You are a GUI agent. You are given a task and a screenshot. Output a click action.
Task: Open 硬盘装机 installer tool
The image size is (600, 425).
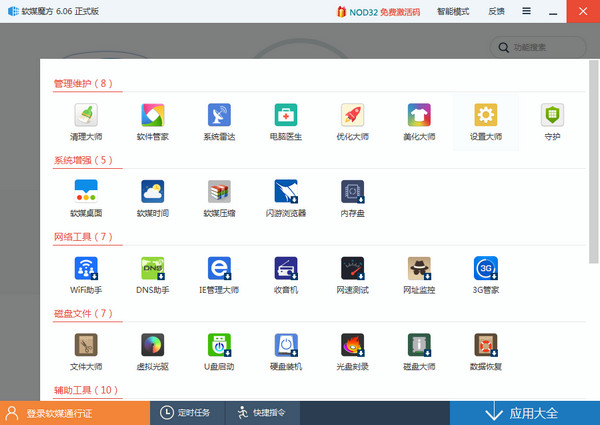(x=286, y=352)
